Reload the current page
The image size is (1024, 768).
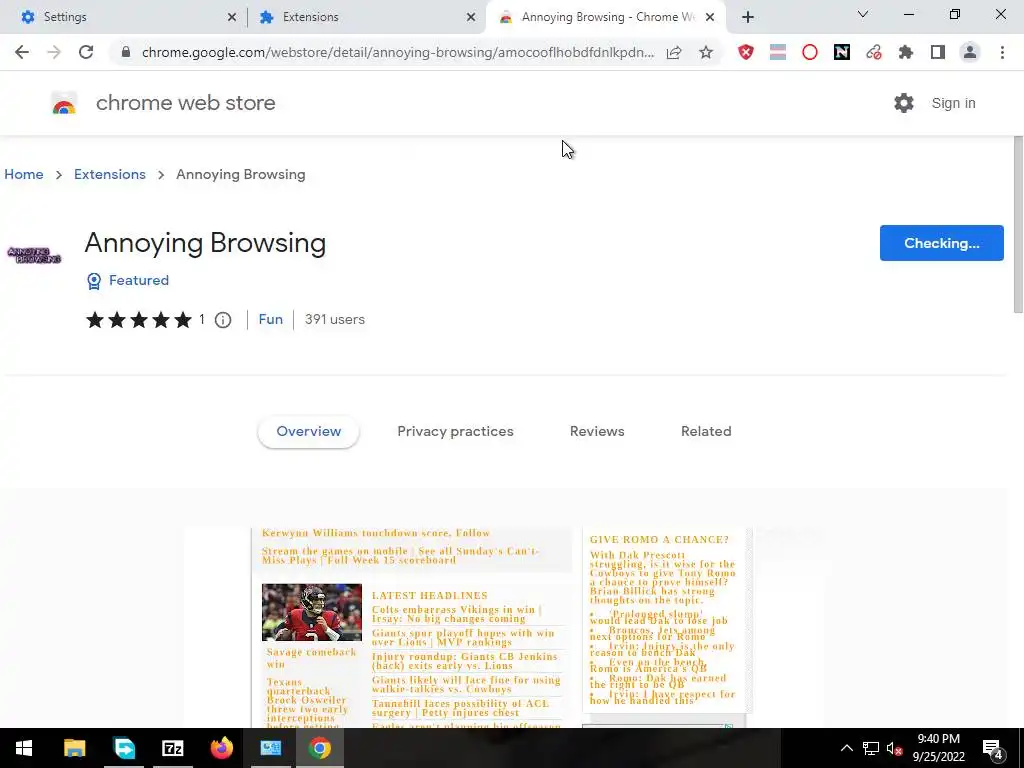click(86, 52)
